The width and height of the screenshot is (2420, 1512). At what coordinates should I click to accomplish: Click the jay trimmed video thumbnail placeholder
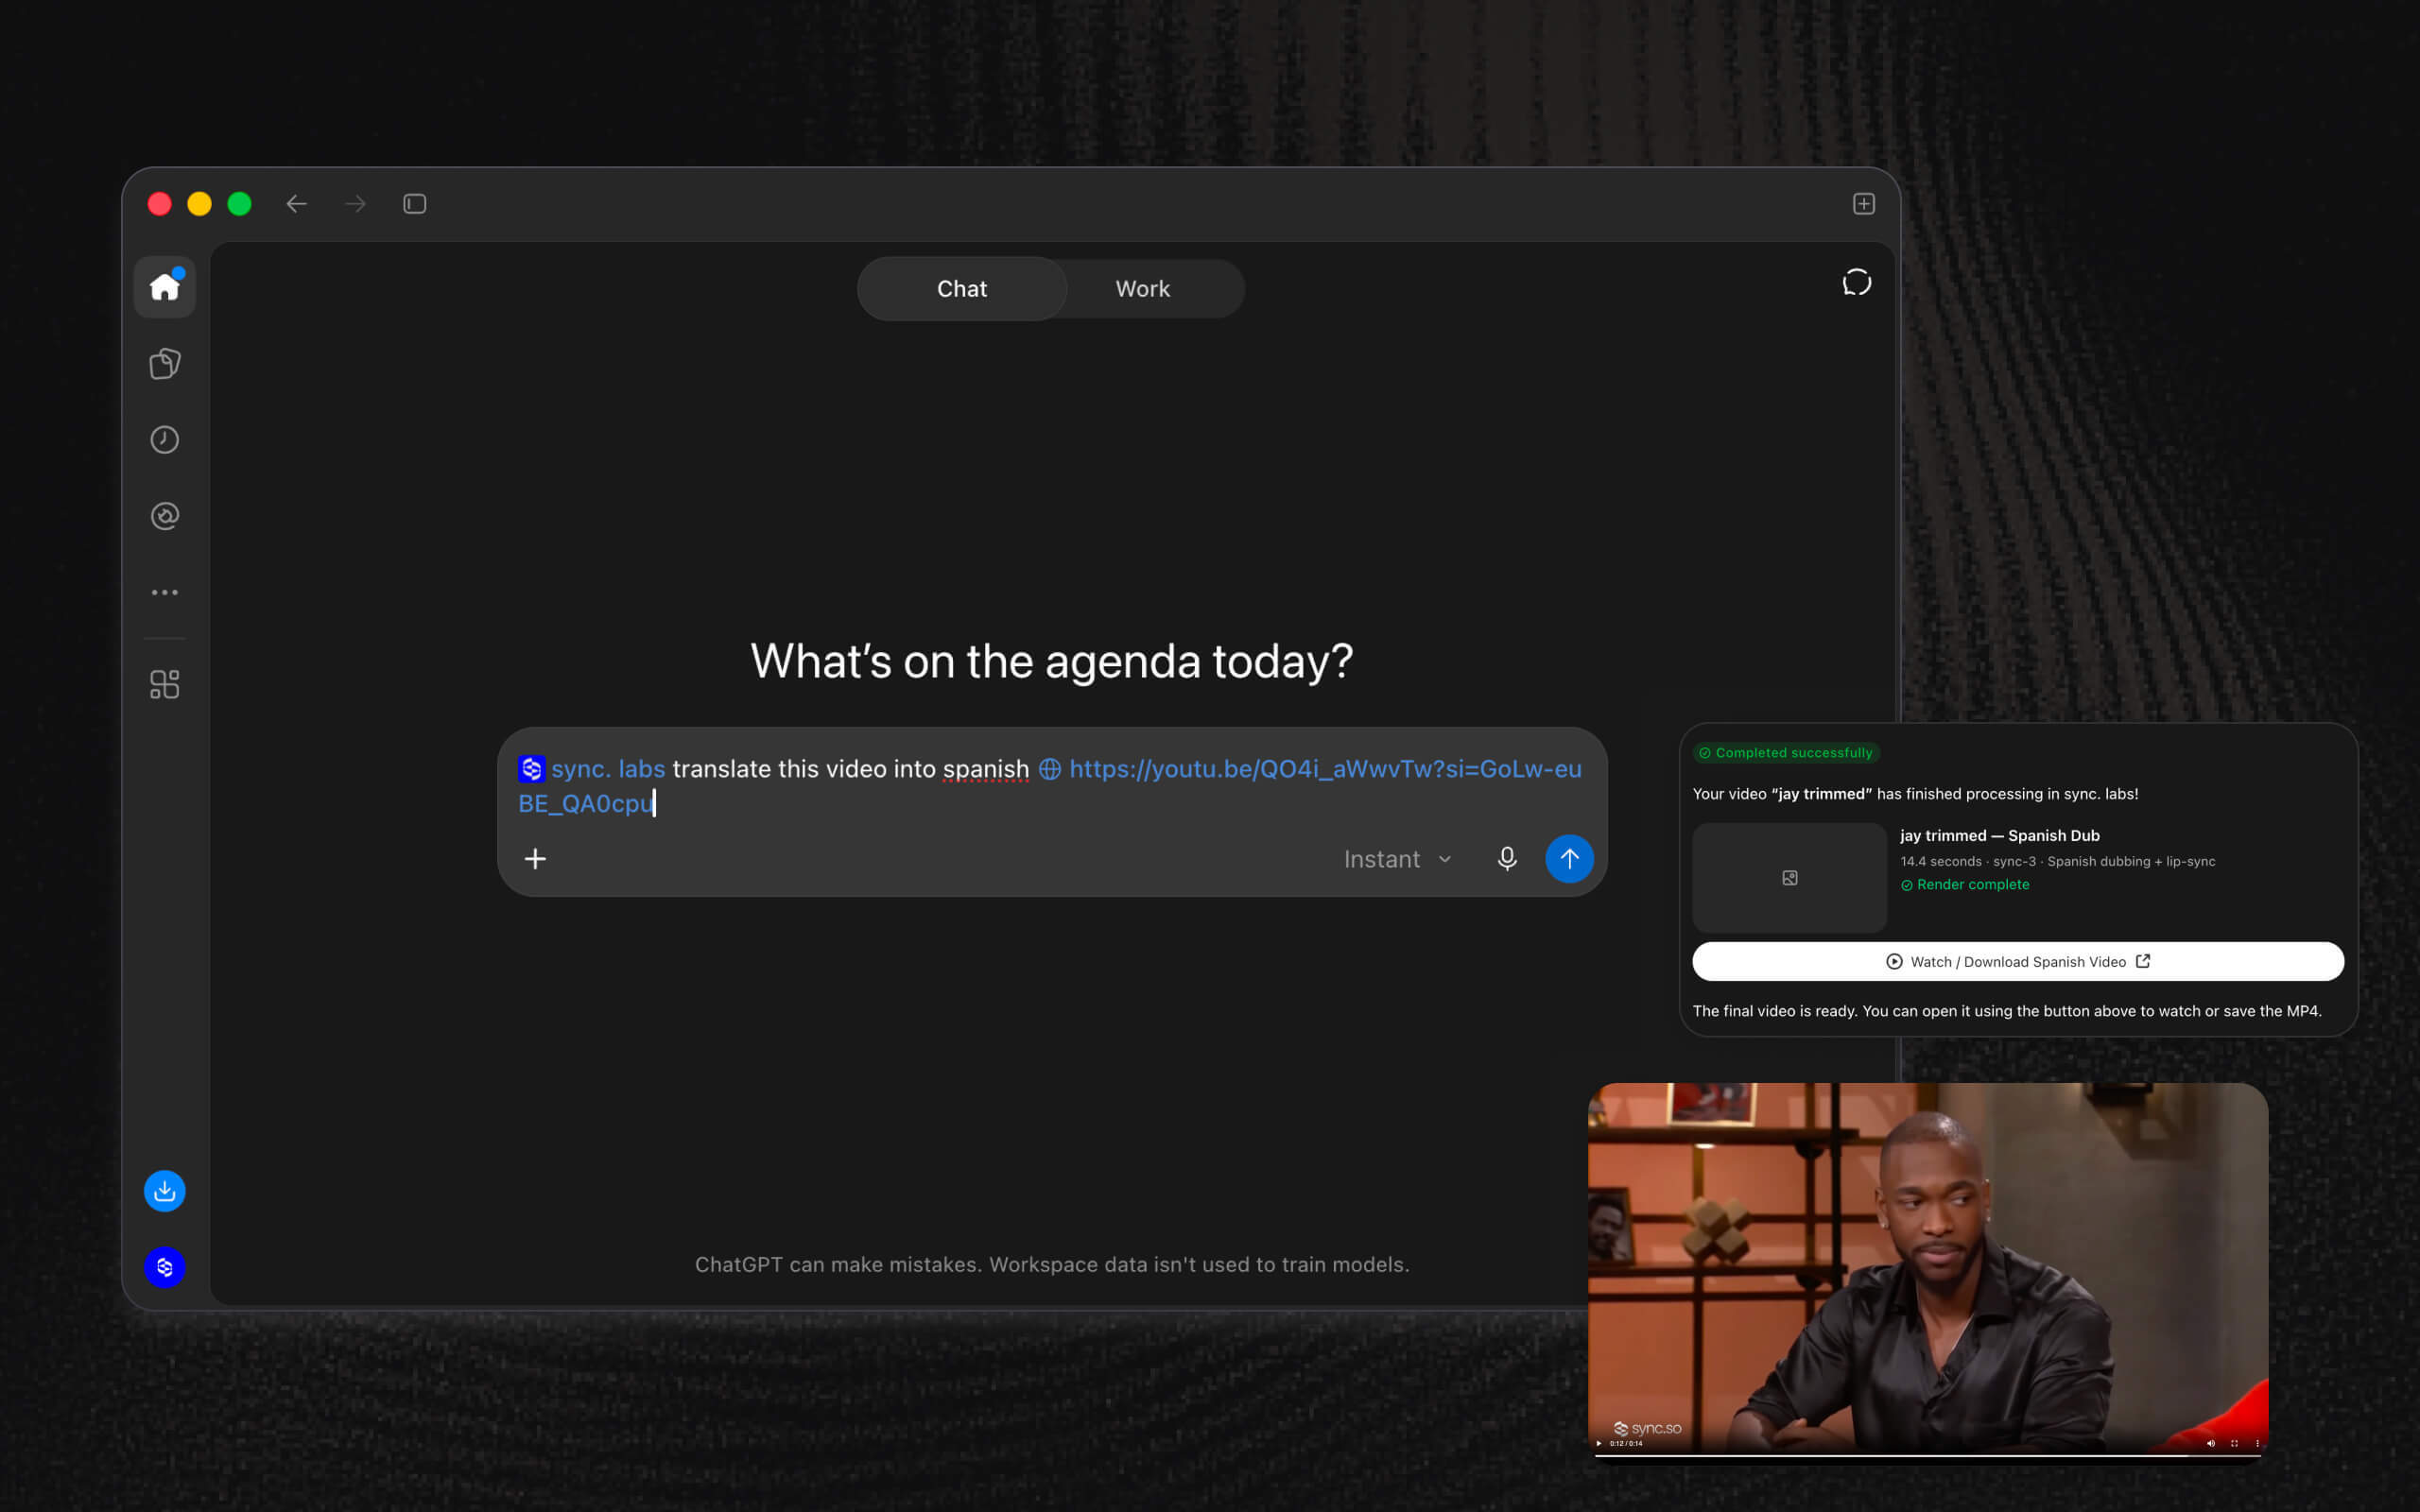click(x=1790, y=878)
